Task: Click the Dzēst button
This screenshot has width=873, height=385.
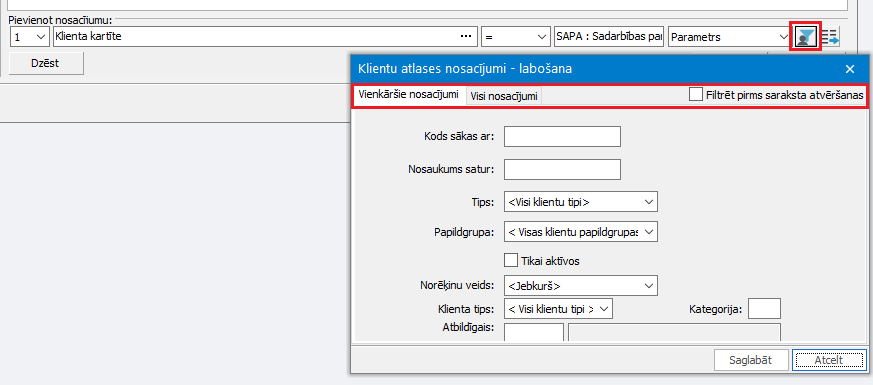Action: (46, 63)
